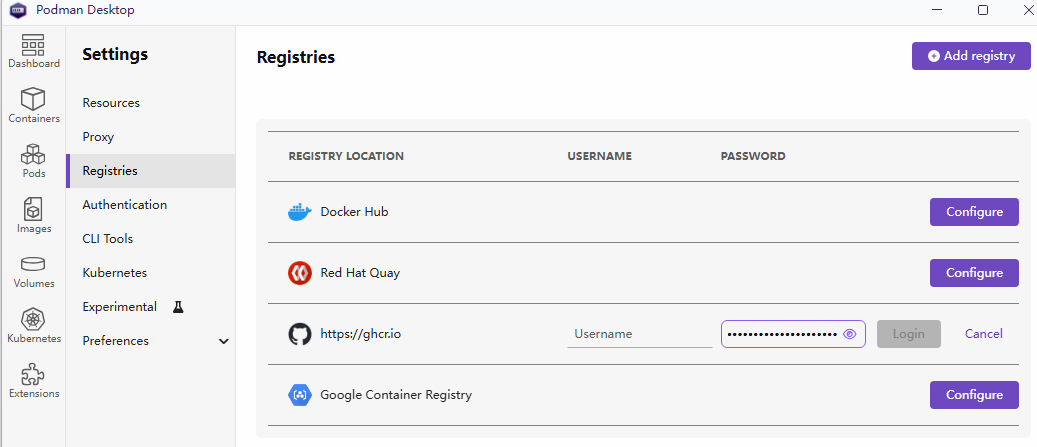Click the Add registry button
This screenshot has height=447, width=1037.
971,56
